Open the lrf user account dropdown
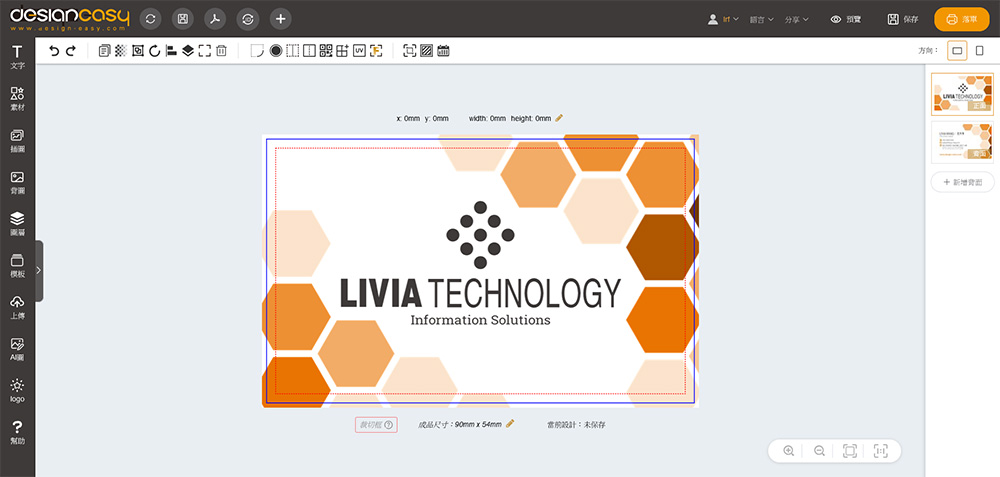Image resolution: width=1000 pixels, height=477 pixels. click(x=723, y=19)
